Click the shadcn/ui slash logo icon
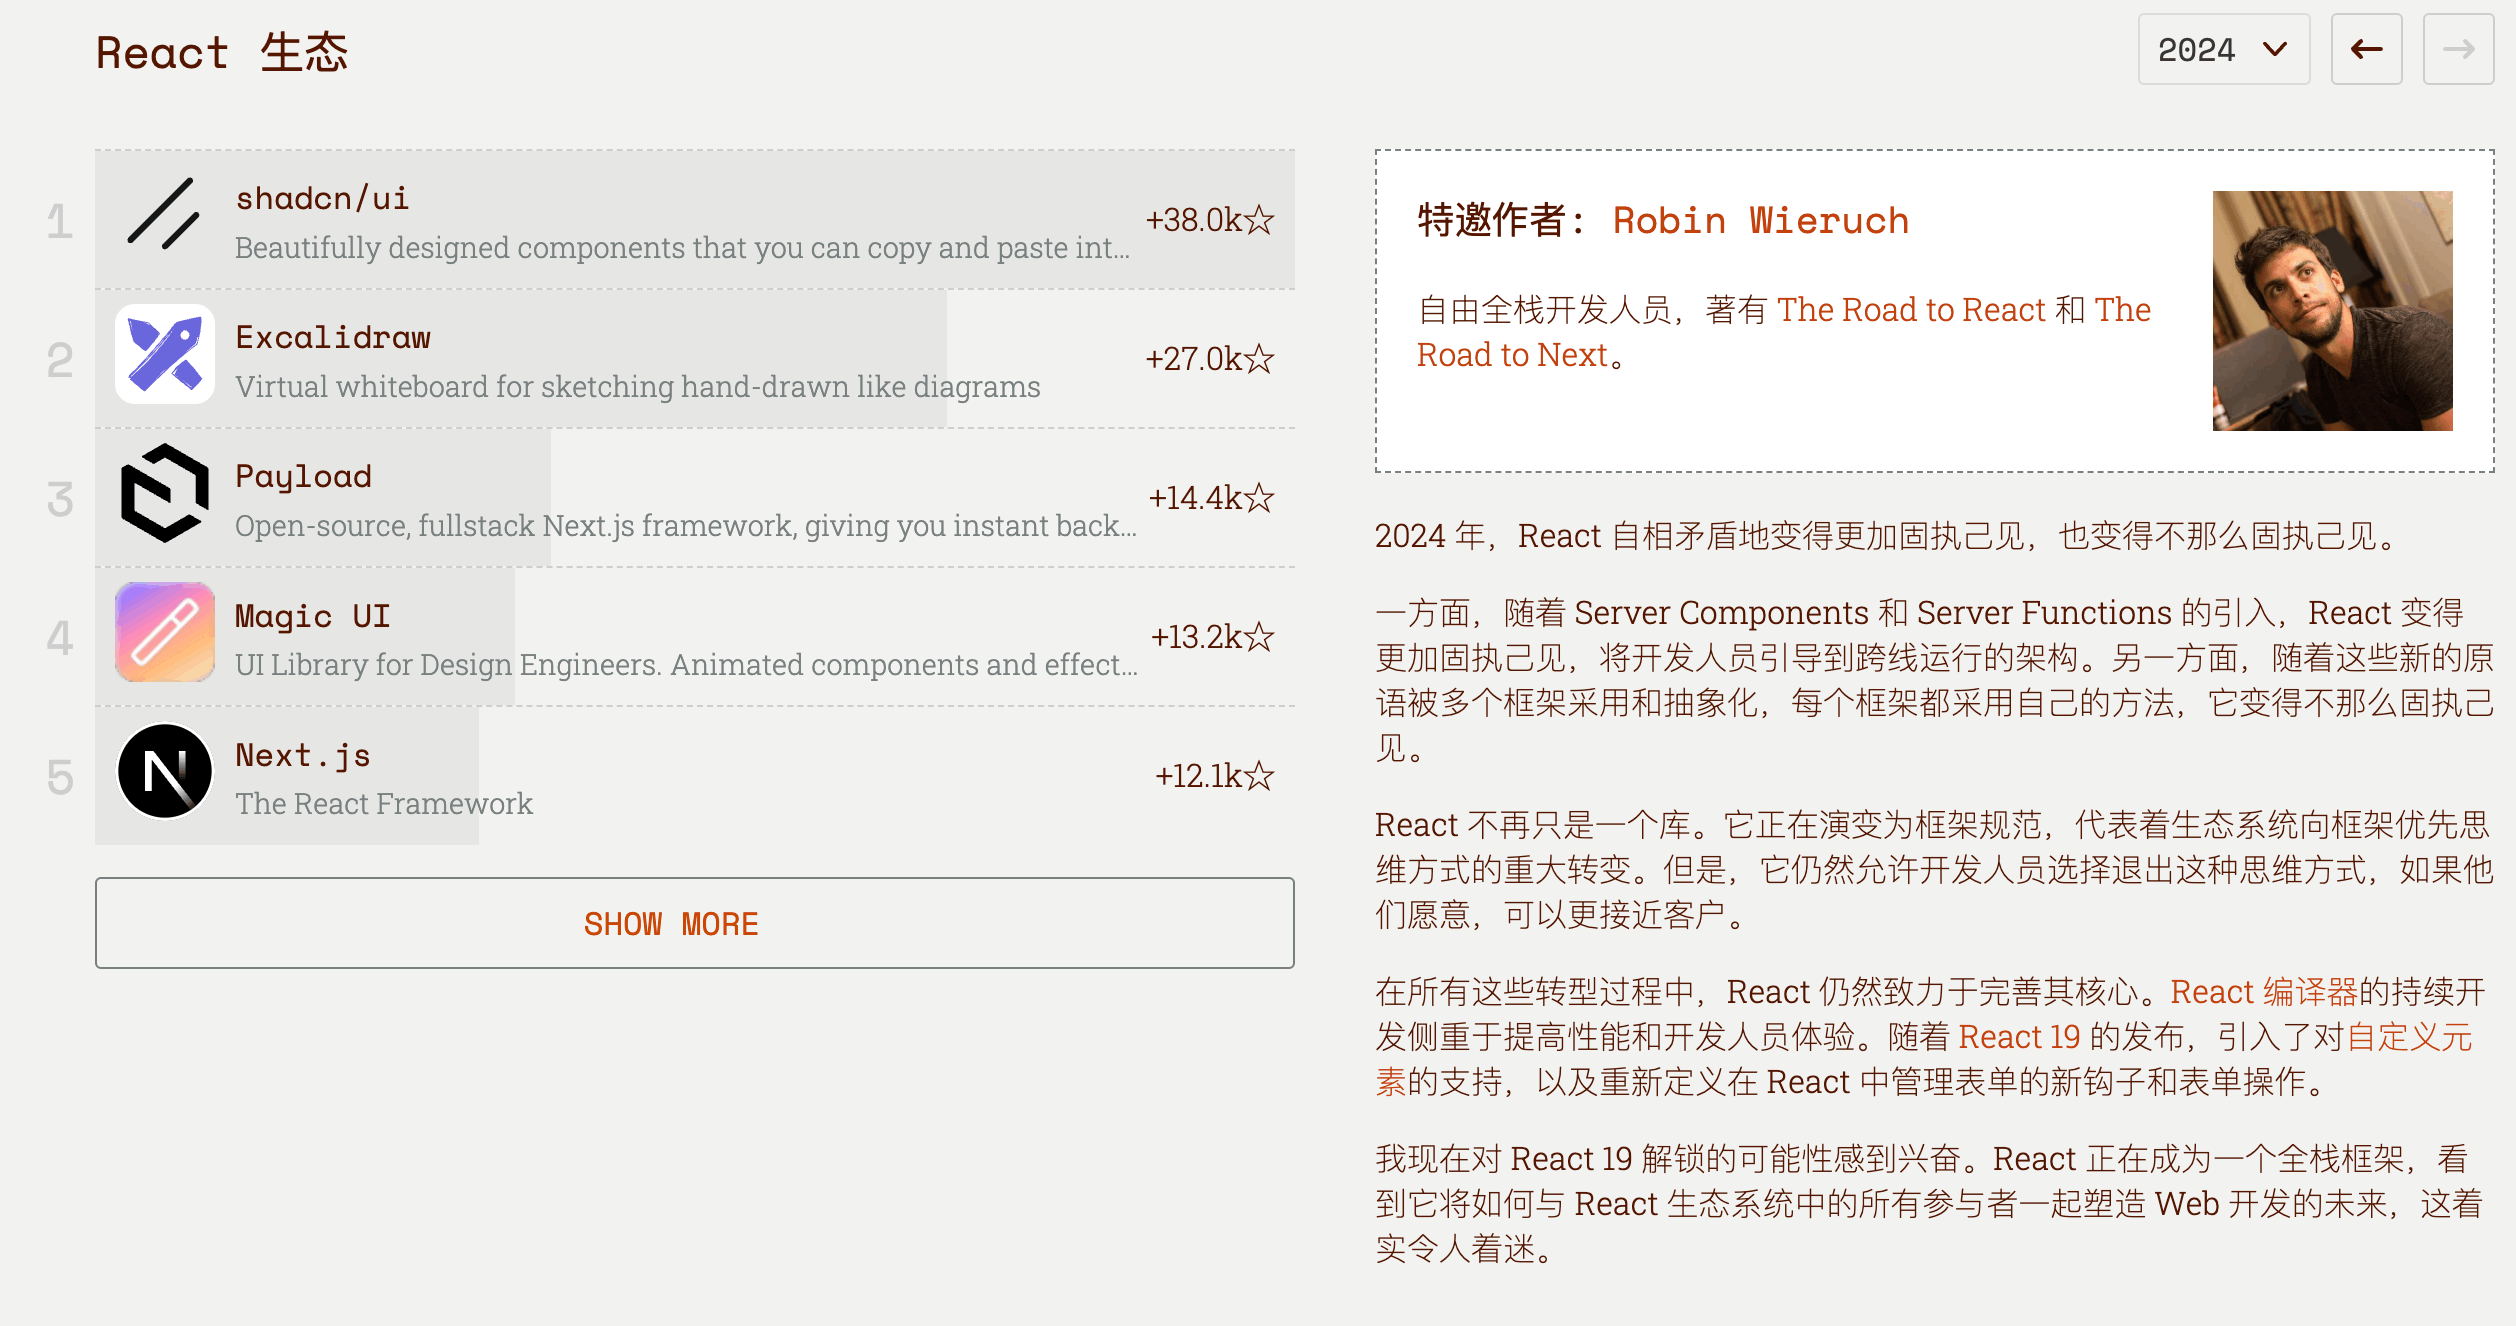The image size is (2516, 1326). (x=164, y=215)
